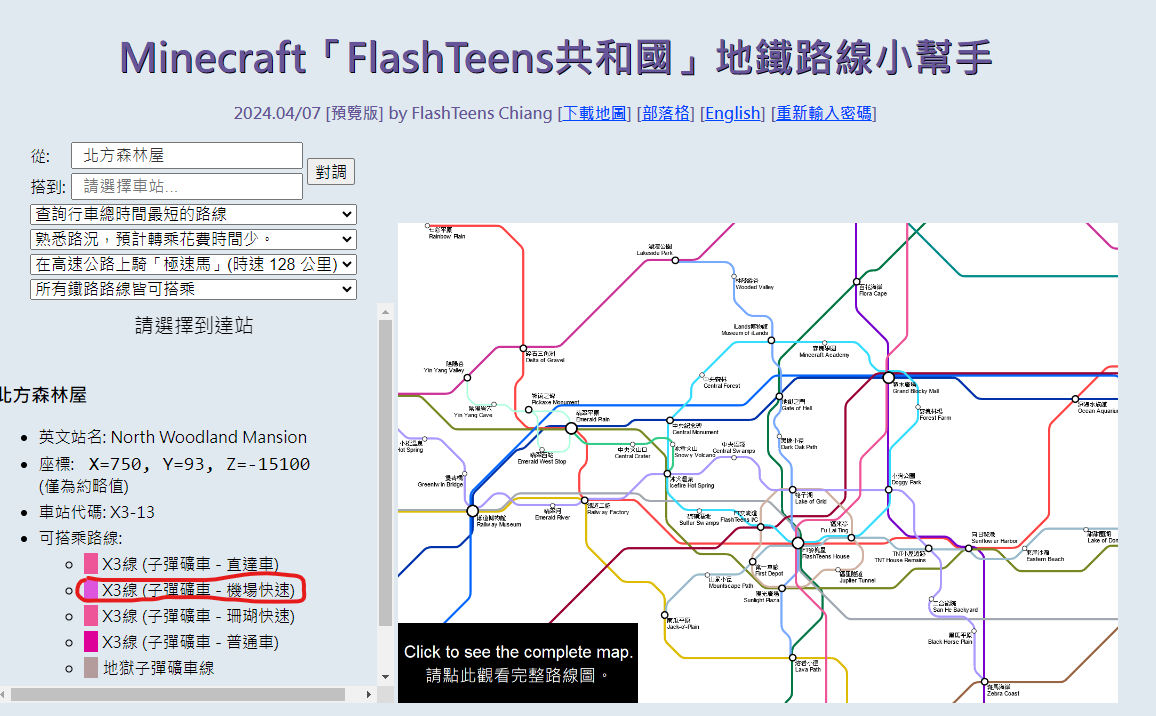
Task: Select 地獄子彈礦車線 route text
Action: click(158, 668)
